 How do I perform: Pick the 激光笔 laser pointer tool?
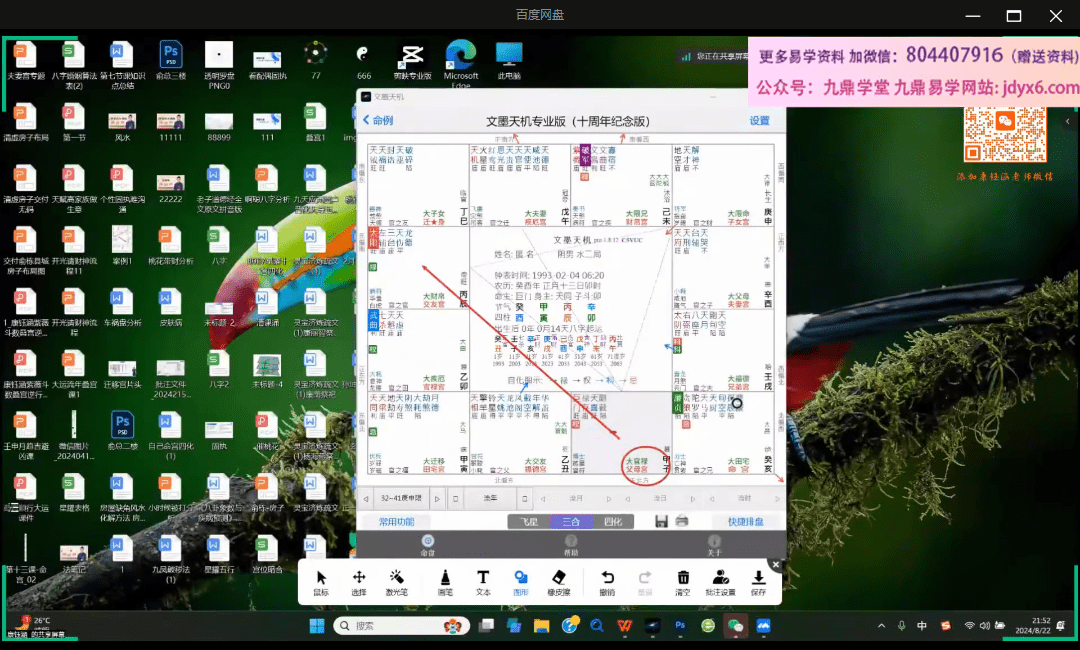[x=396, y=582]
